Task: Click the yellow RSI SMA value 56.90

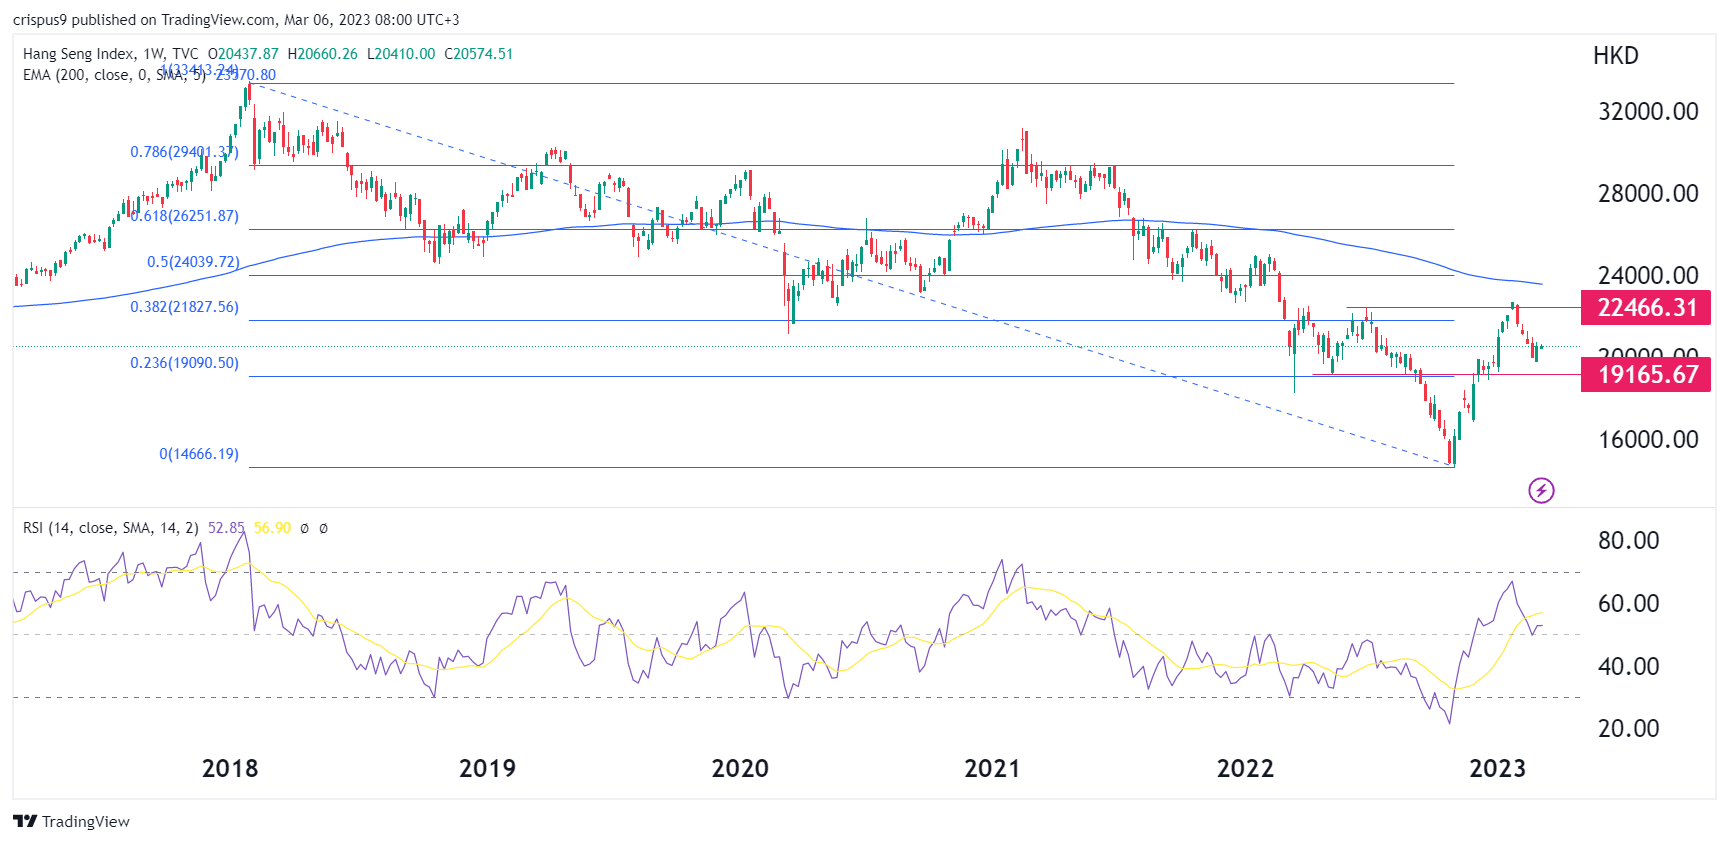Action: (272, 528)
